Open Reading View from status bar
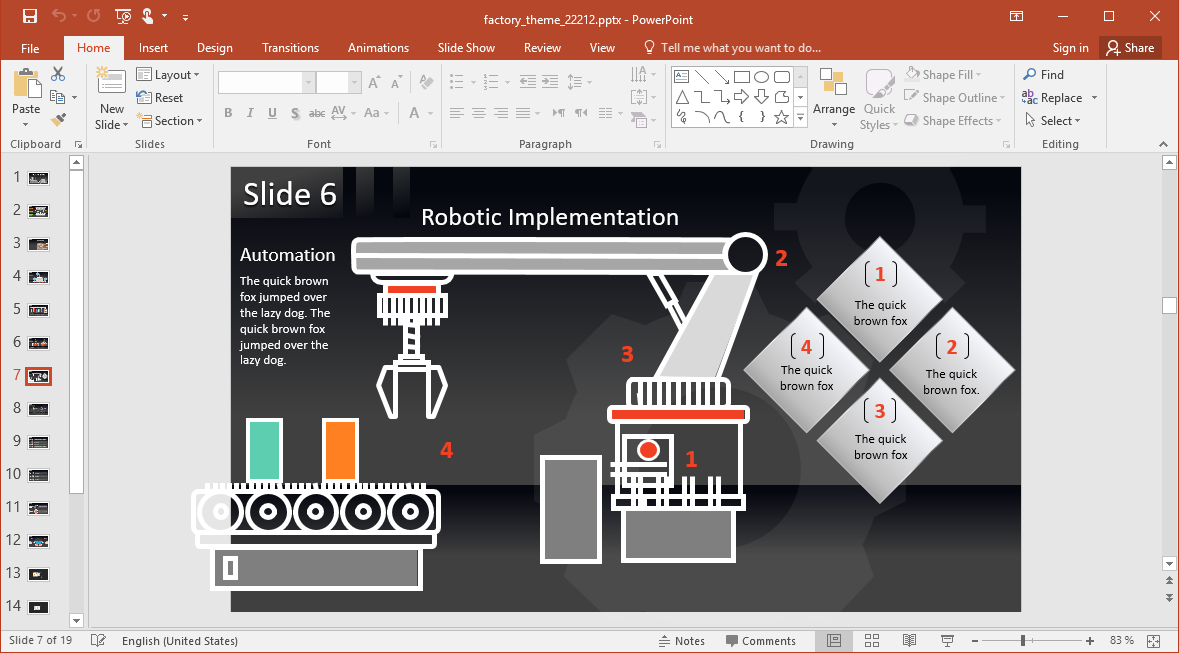This screenshot has width=1179, height=653. click(x=909, y=640)
